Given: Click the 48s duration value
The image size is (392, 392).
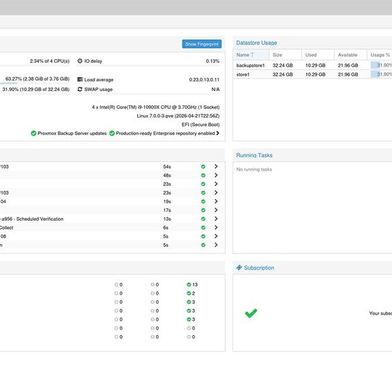Looking at the screenshot, I should point(167,175).
